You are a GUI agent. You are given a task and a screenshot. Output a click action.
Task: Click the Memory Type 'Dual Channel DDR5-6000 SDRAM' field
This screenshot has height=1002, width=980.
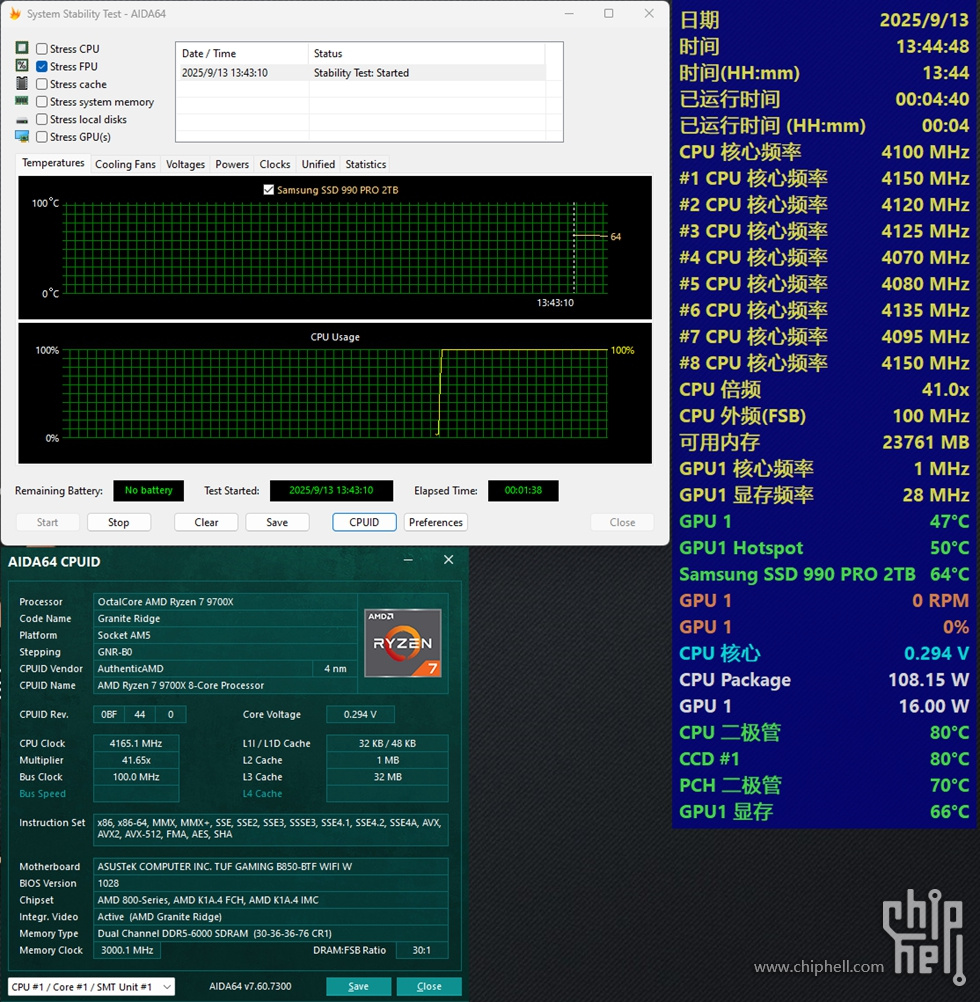tap(271, 934)
